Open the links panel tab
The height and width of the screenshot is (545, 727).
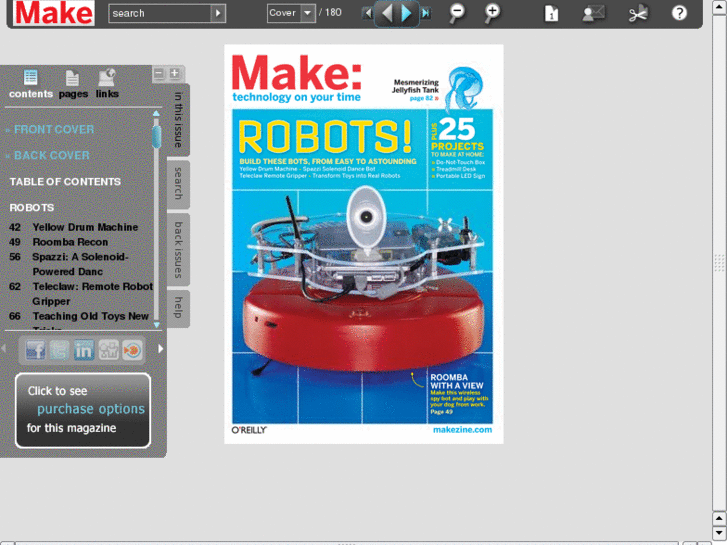tap(107, 84)
